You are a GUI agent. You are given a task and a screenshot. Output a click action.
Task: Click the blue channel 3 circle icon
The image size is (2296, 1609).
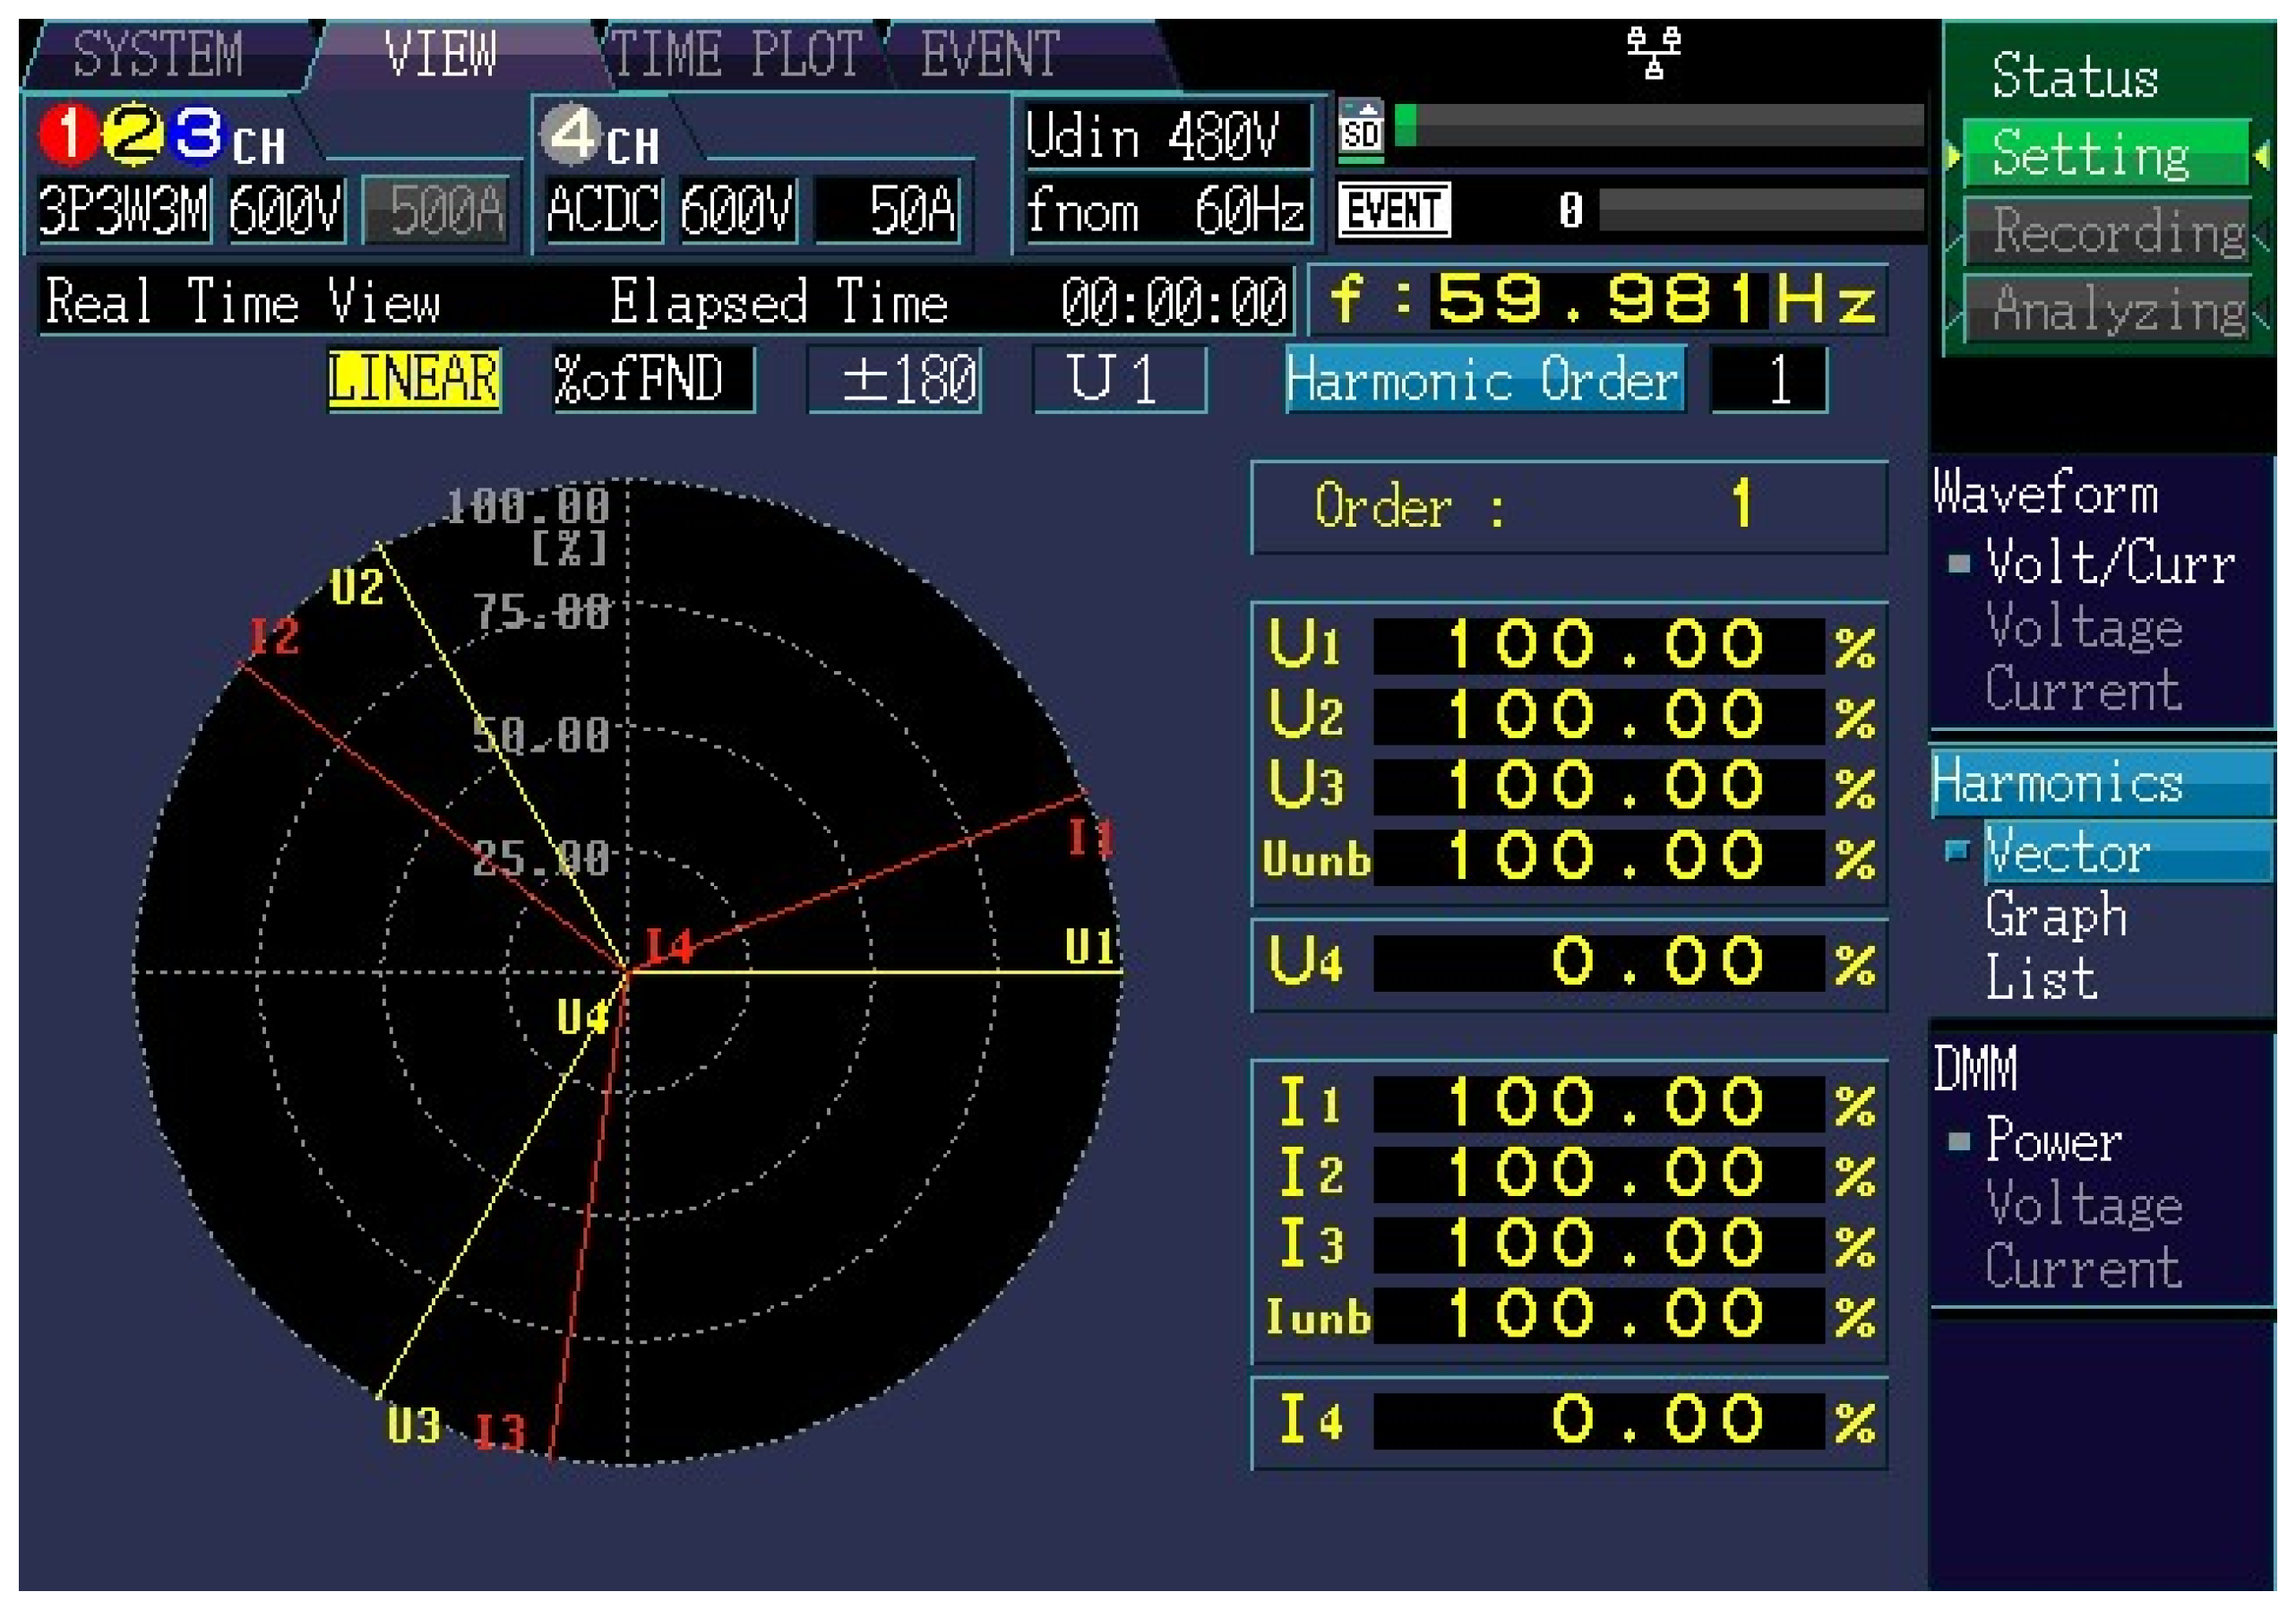[198, 134]
